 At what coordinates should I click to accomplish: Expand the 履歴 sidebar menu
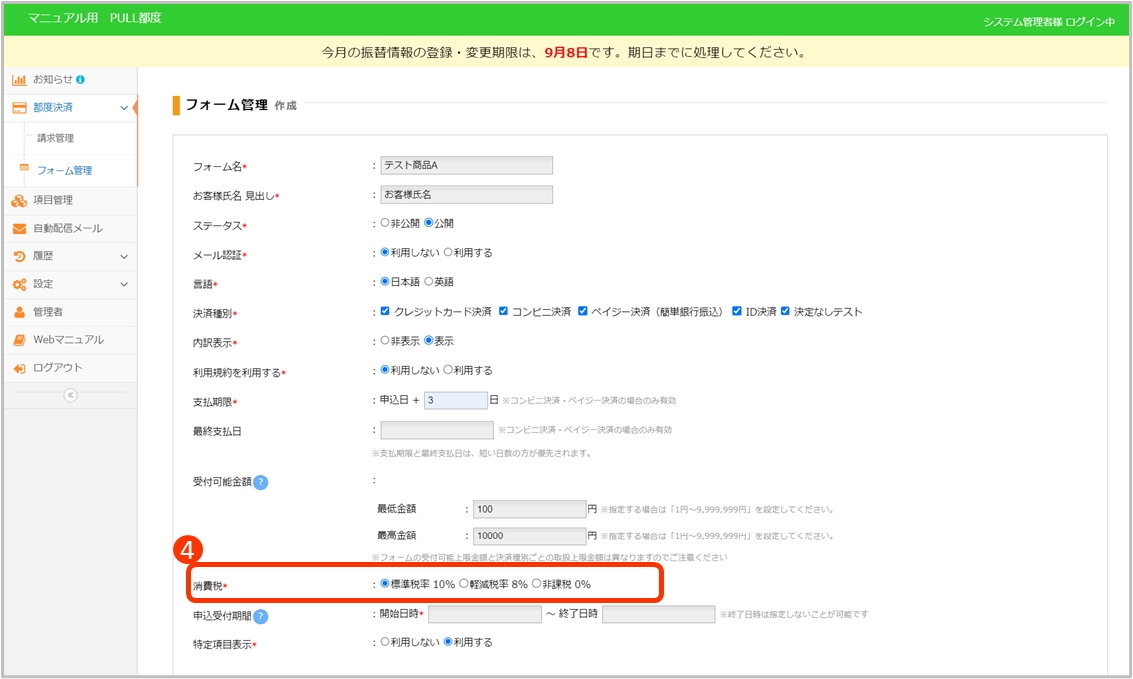point(123,256)
